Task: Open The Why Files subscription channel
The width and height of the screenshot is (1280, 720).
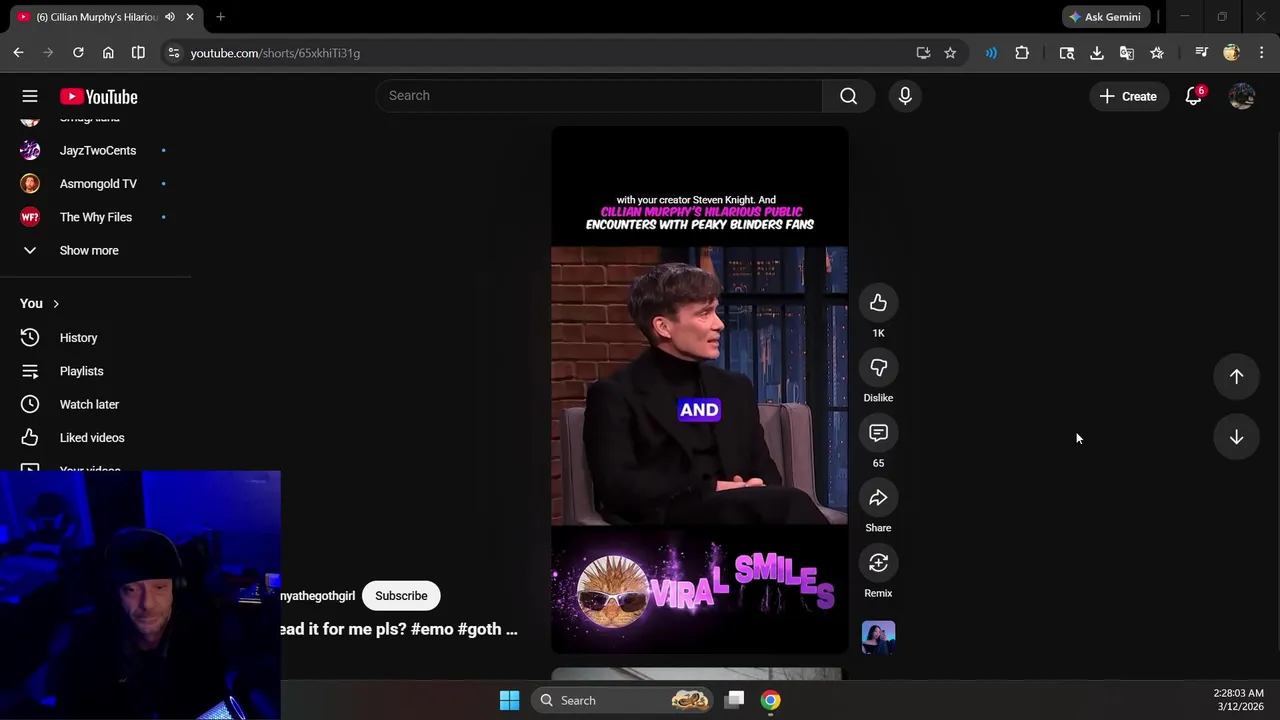Action: click(95, 217)
